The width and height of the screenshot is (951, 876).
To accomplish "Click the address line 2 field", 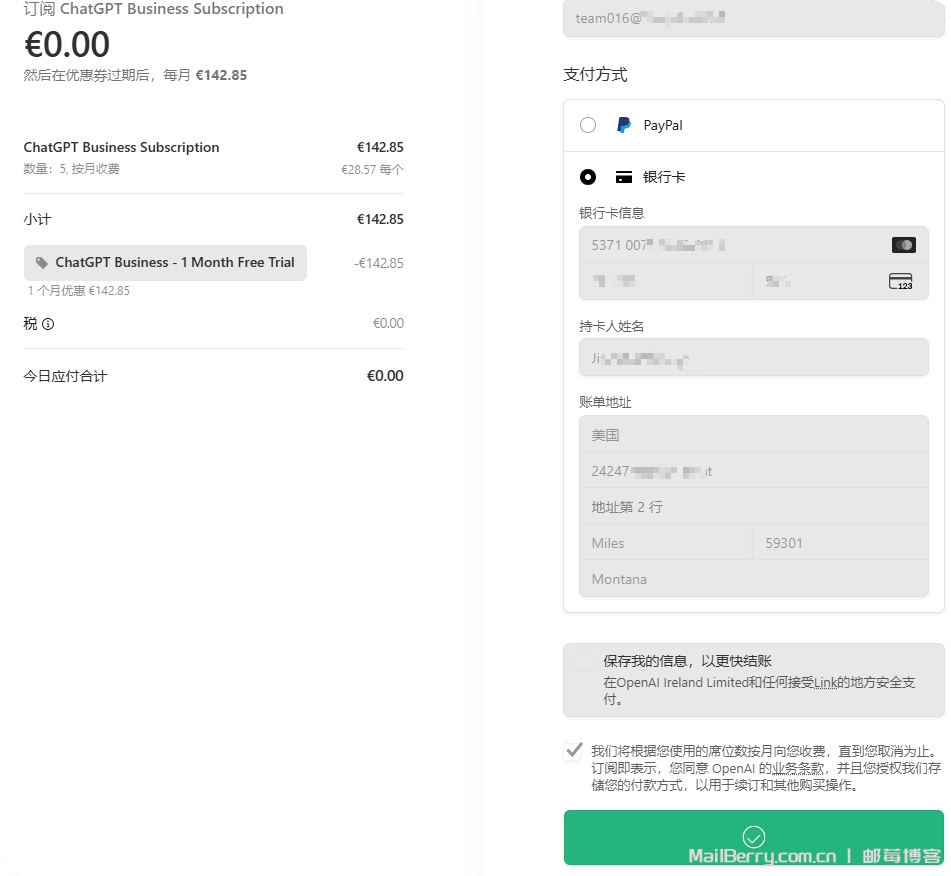I will point(753,507).
